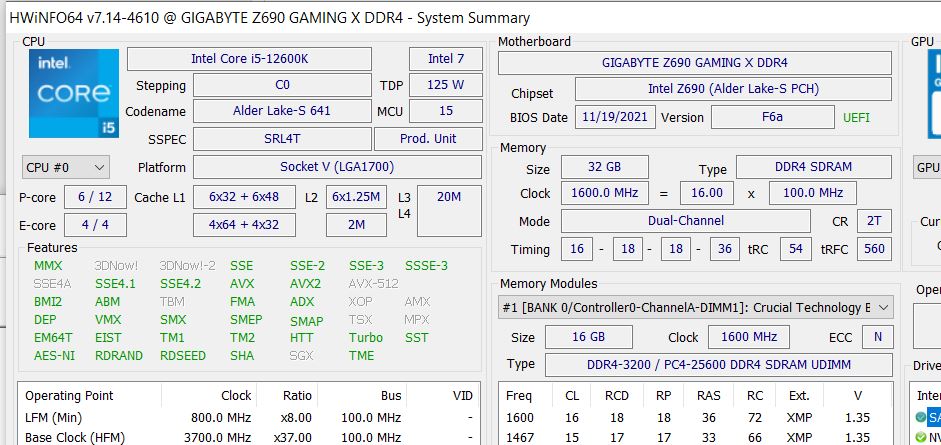Click the VMX feature label

coord(108,320)
